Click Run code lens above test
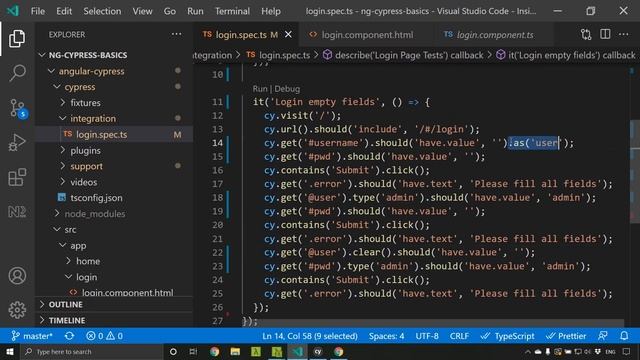Image resolution: width=640 pixels, height=360 pixels. (260, 89)
